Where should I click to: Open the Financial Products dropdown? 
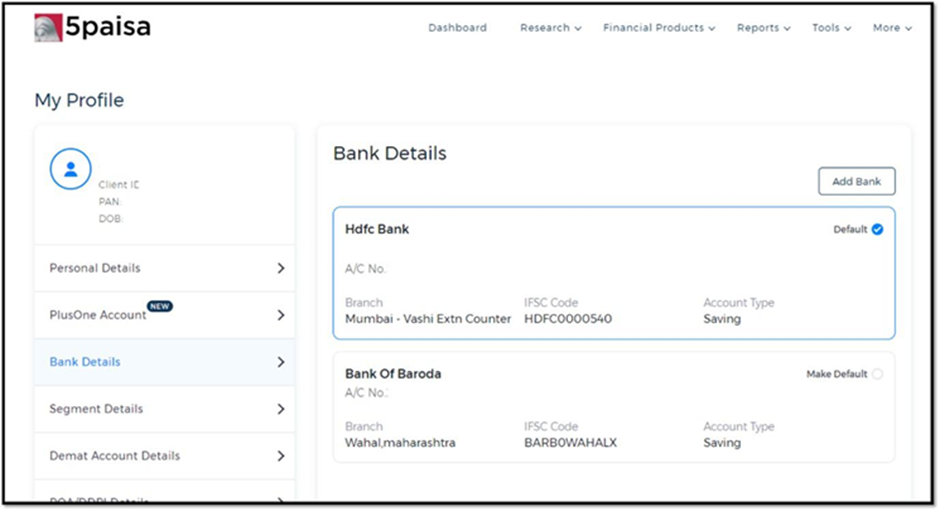click(x=659, y=28)
